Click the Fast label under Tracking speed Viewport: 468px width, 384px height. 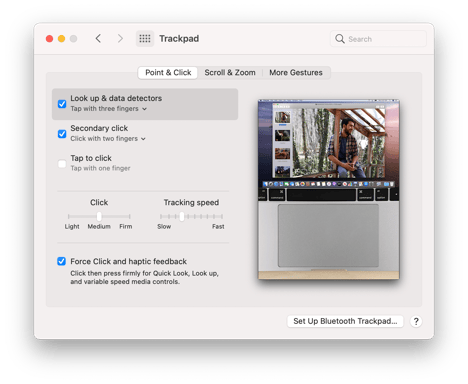[x=218, y=226]
